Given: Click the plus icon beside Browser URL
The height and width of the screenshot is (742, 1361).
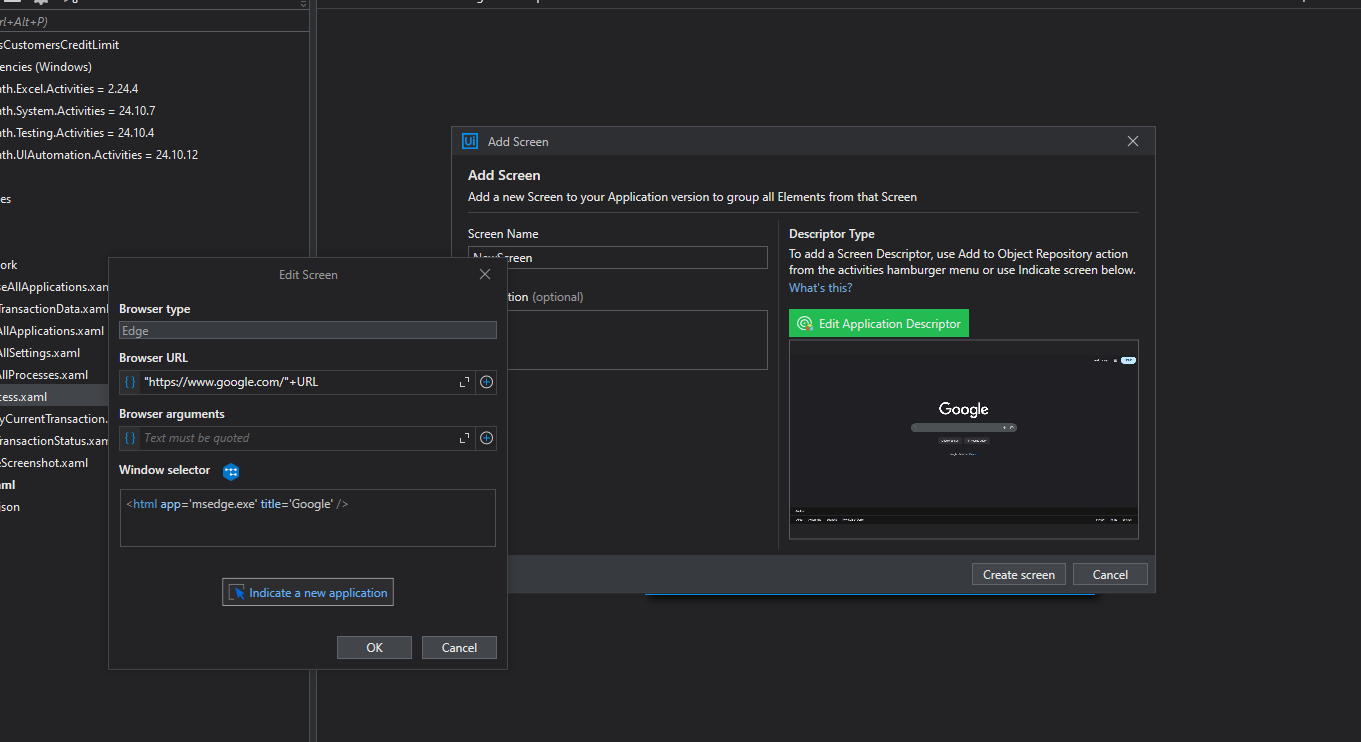Looking at the screenshot, I should pyautogui.click(x=486, y=381).
